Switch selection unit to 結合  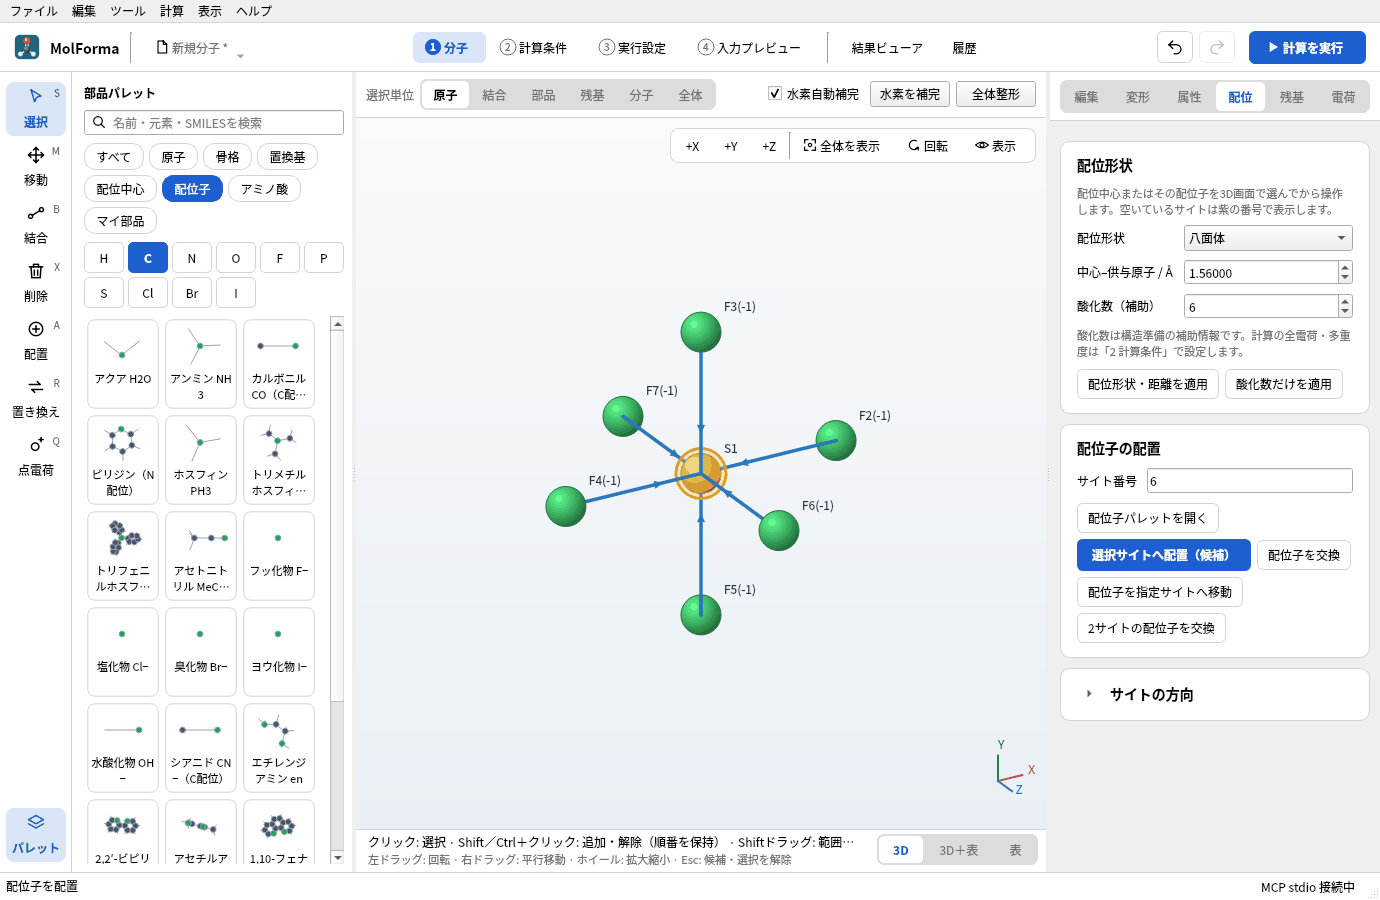[494, 95]
